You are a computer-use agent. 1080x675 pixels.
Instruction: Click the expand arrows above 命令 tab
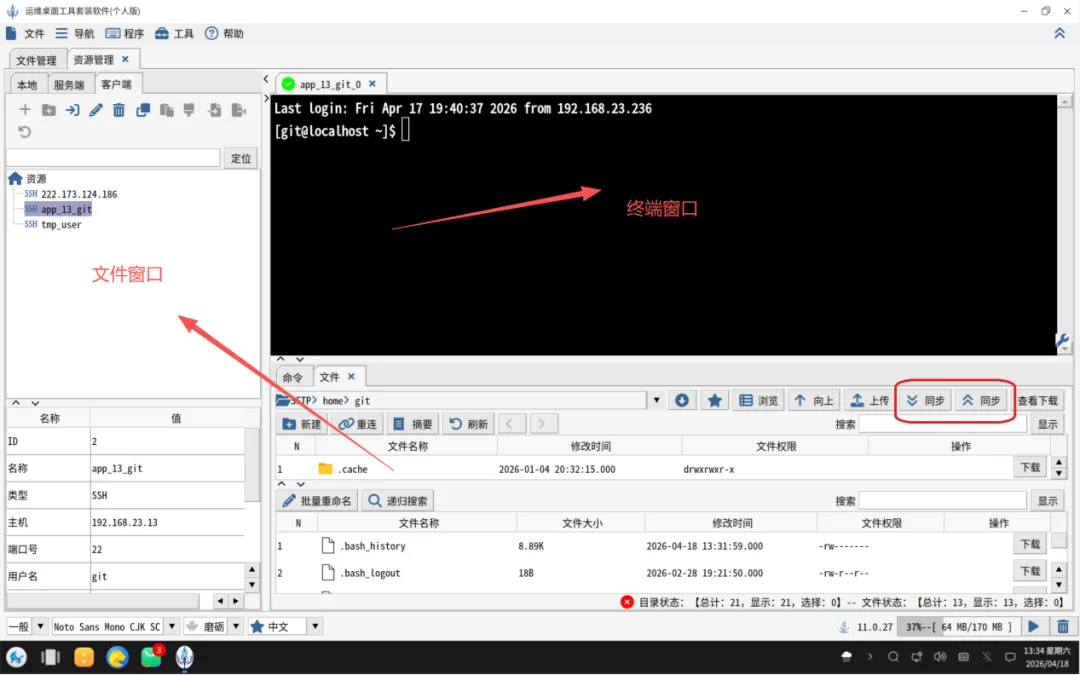click(x=290, y=359)
